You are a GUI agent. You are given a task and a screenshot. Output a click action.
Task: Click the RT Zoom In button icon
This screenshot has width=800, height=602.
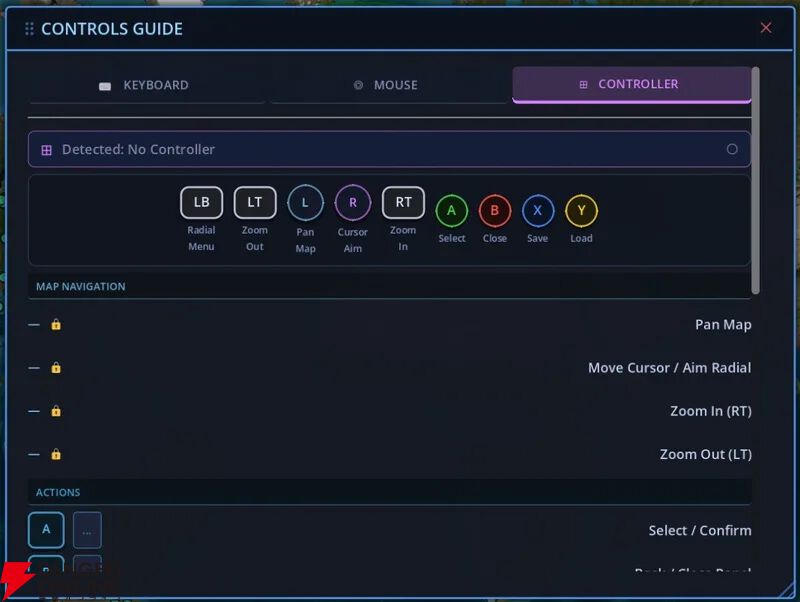pos(403,202)
